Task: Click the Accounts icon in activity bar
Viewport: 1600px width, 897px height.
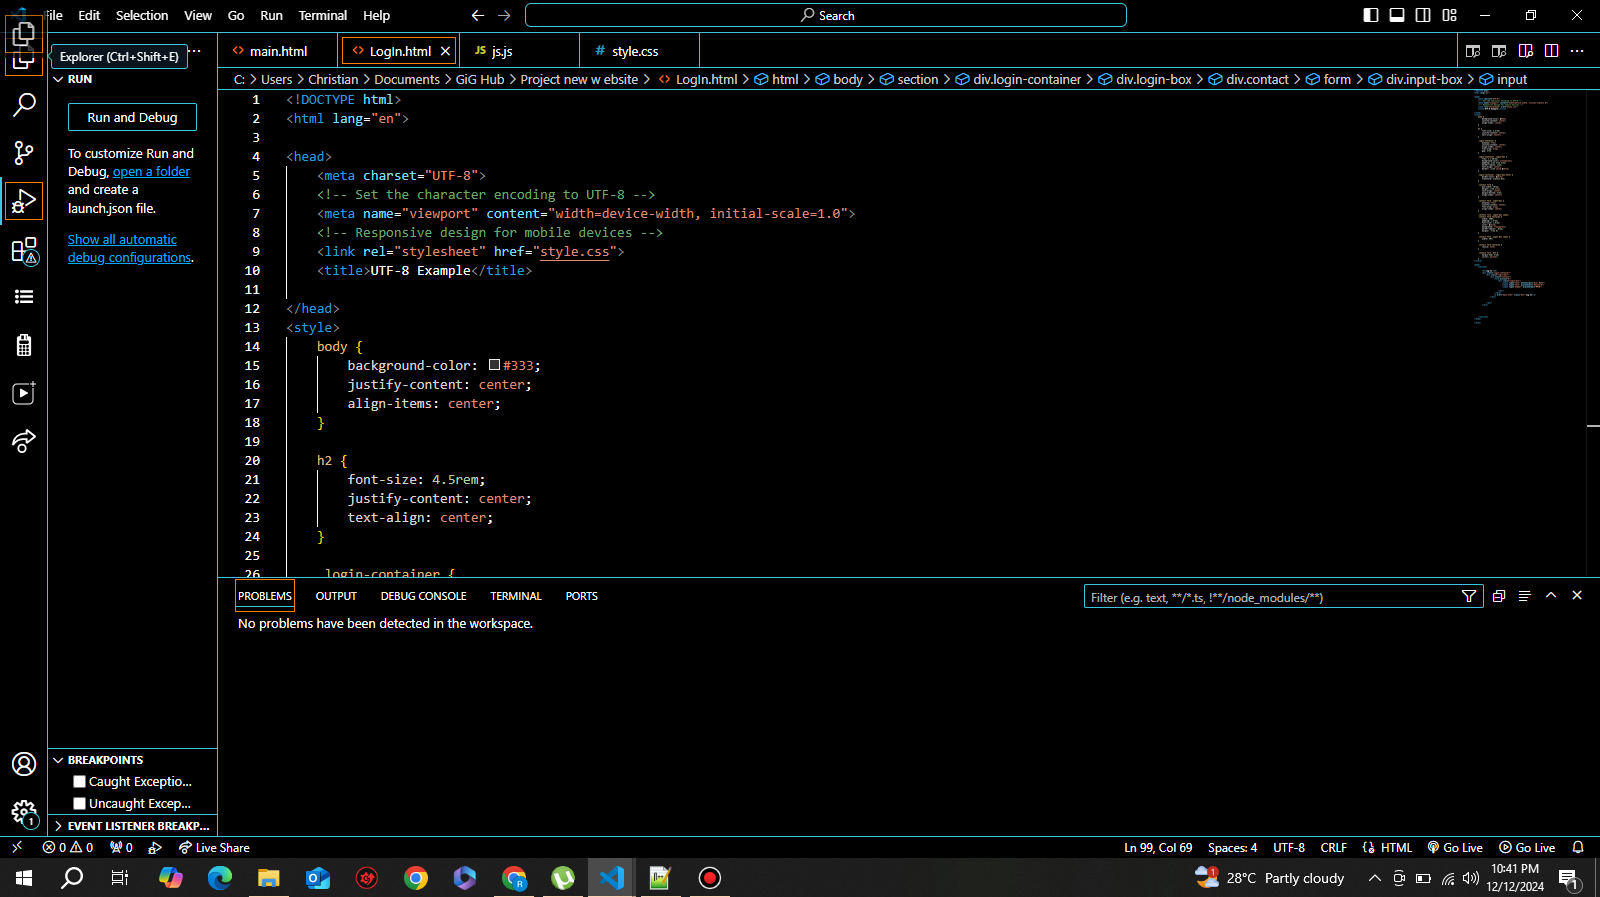Action: [24, 764]
